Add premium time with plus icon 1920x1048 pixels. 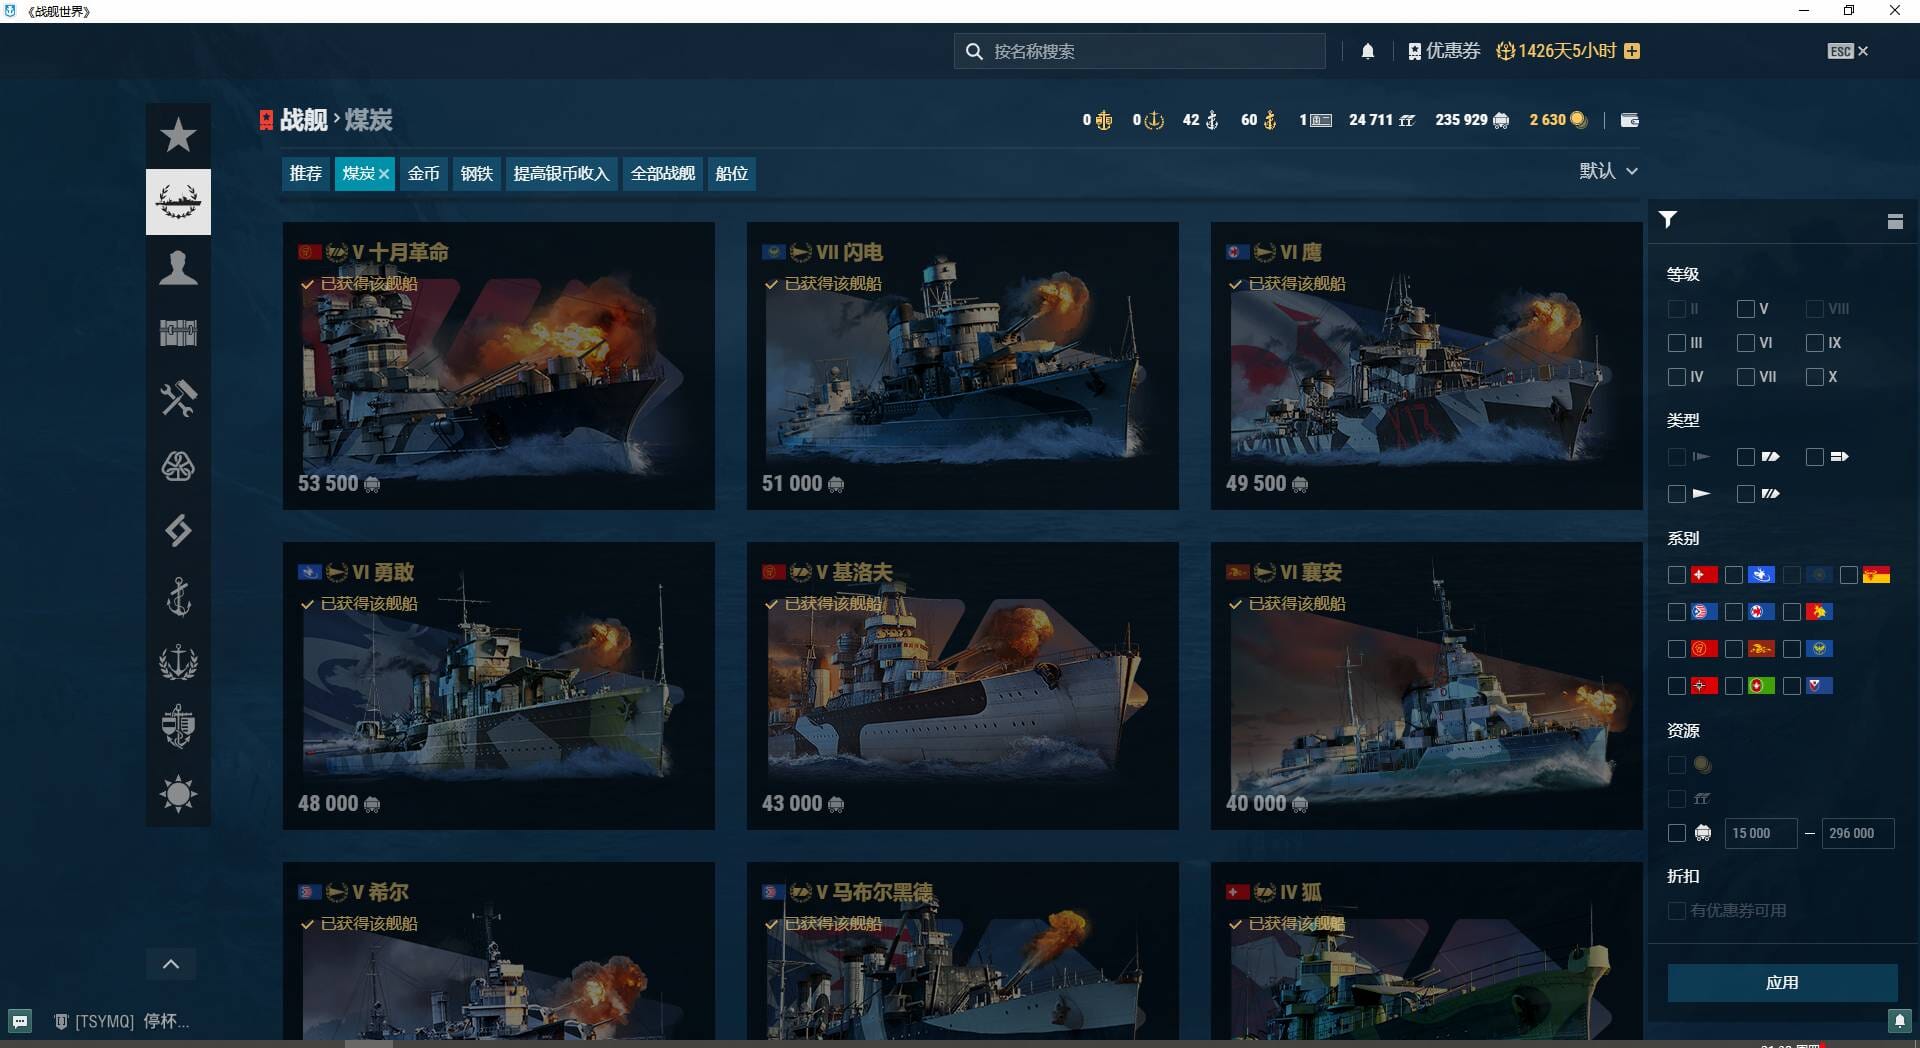click(1632, 51)
